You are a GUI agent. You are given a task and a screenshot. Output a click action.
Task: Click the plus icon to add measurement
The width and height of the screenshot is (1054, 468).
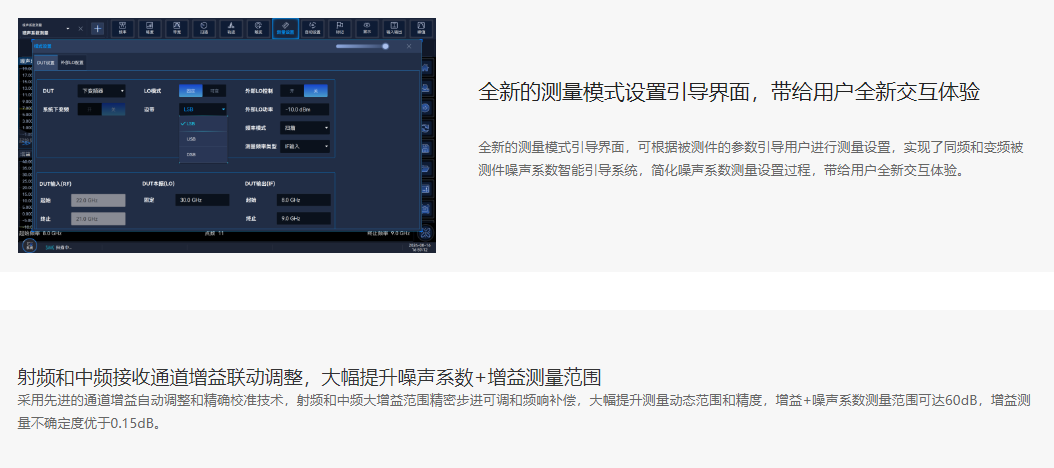point(97,28)
